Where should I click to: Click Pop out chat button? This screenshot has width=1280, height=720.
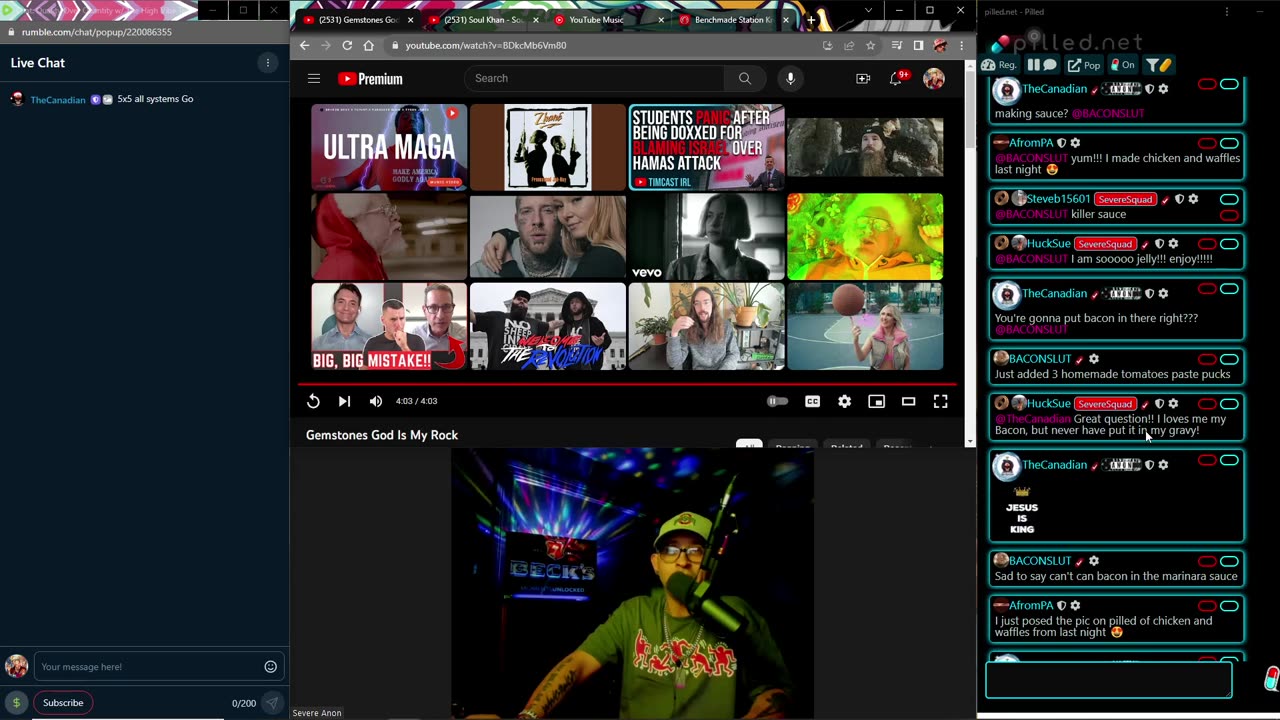(1084, 65)
